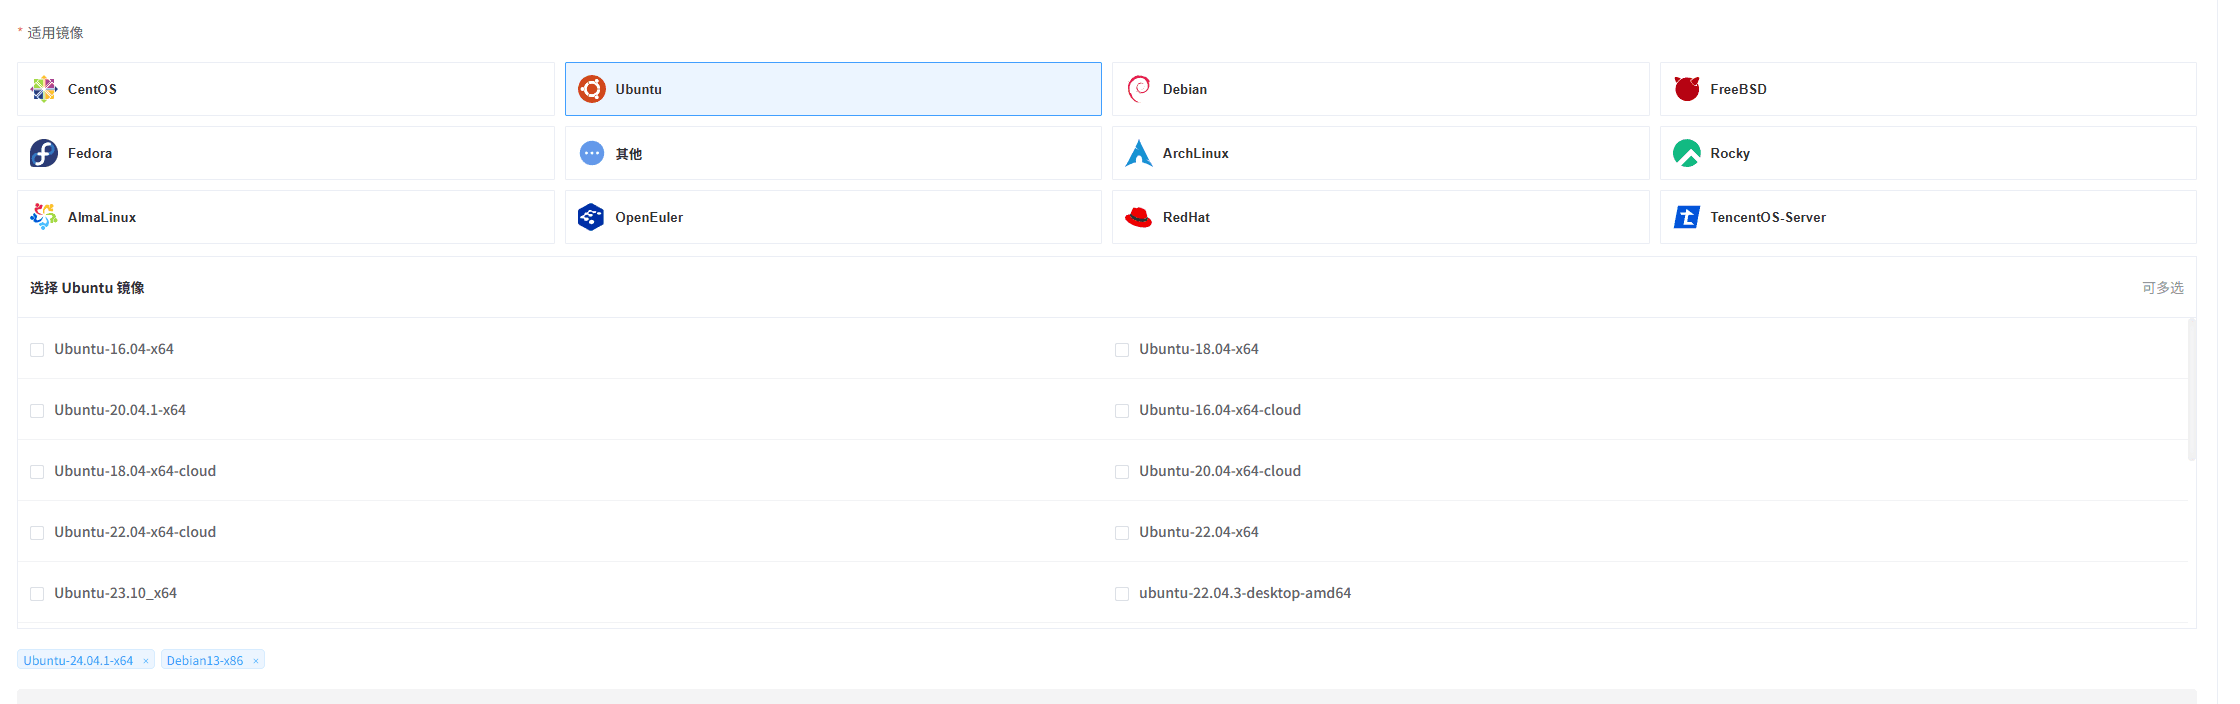Check the ubuntu-22.04.3-desktop-amd64 checkbox
The width and height of the screenshot is (2240, 704).
pyautogui.click(x=1122, y=594)
